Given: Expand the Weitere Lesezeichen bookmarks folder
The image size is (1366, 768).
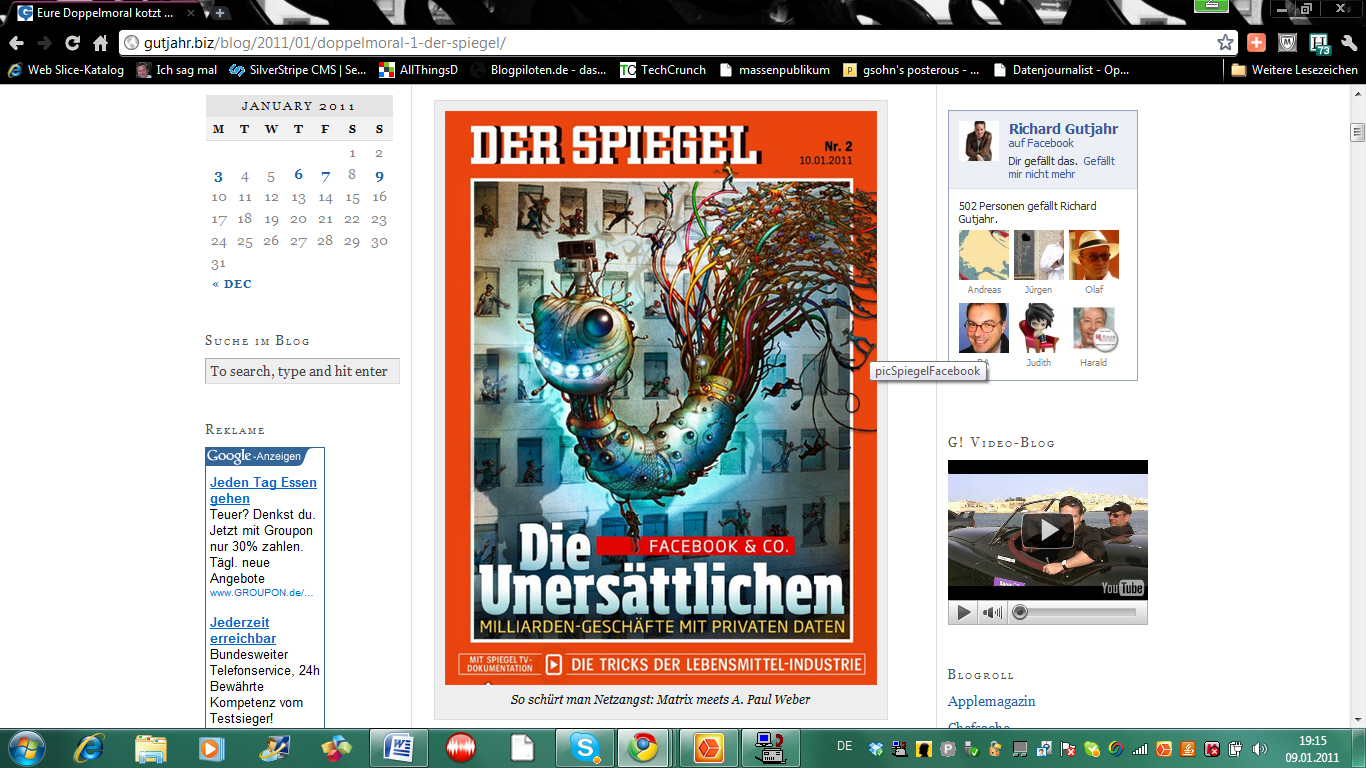Looking at the screenshot, I should point(1295,70).
